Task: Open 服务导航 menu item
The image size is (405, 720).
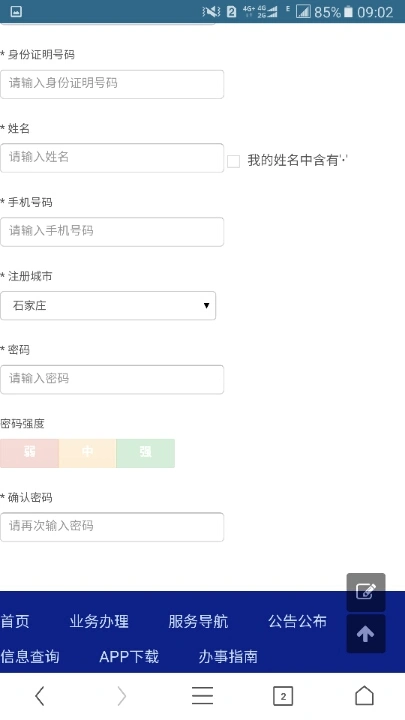Action: click(198, 621)
